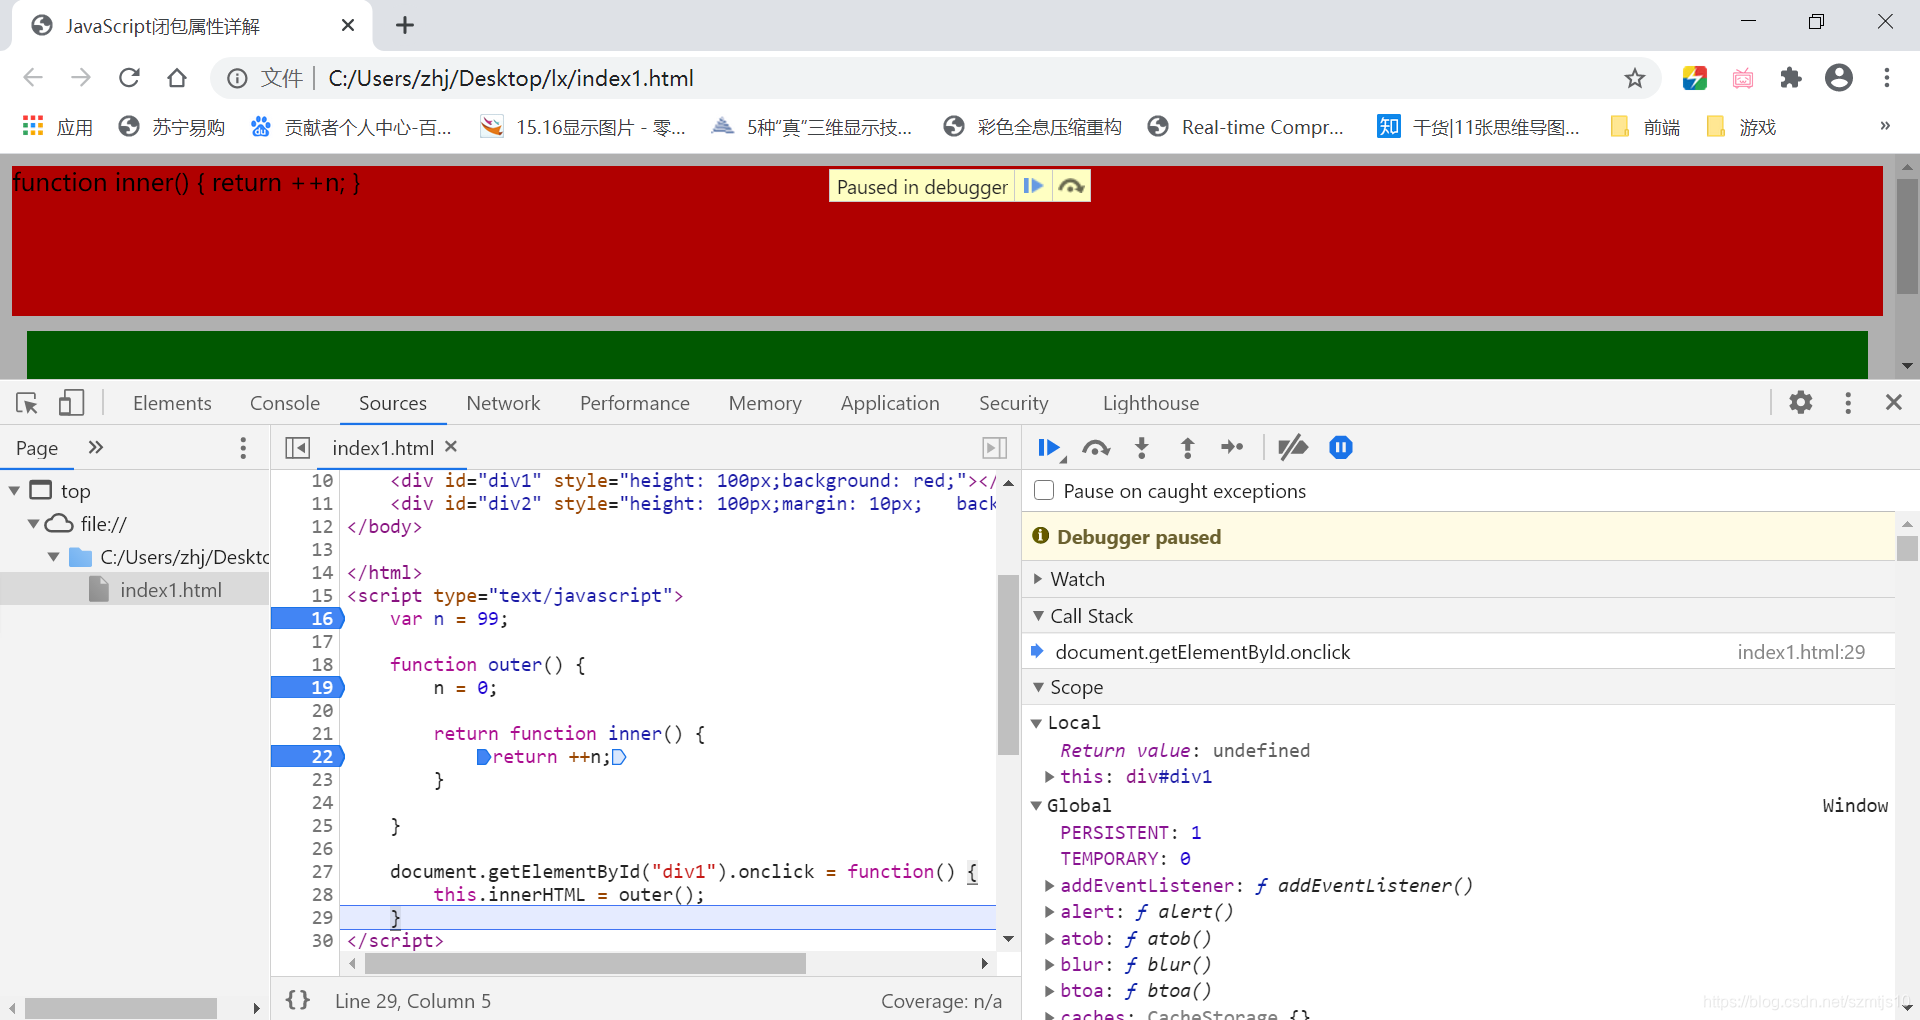Viewport: 1920px width, 1020px height.
Task: Open the 苏宁易购 bookmark
Action: pyautogui.click(x=171, y=127)
